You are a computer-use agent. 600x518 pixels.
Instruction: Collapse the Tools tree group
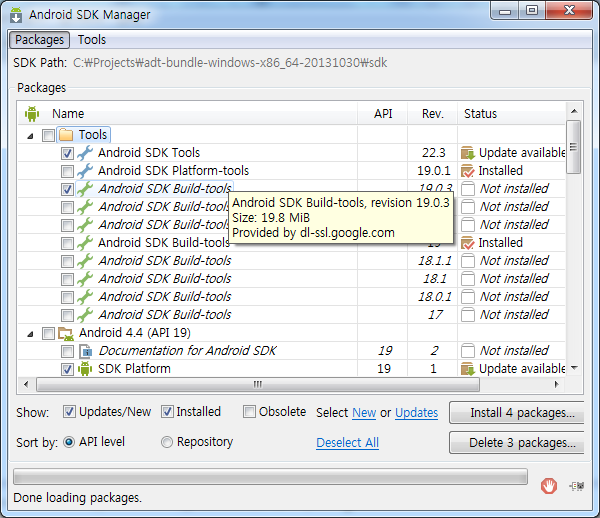pos(31,135)
